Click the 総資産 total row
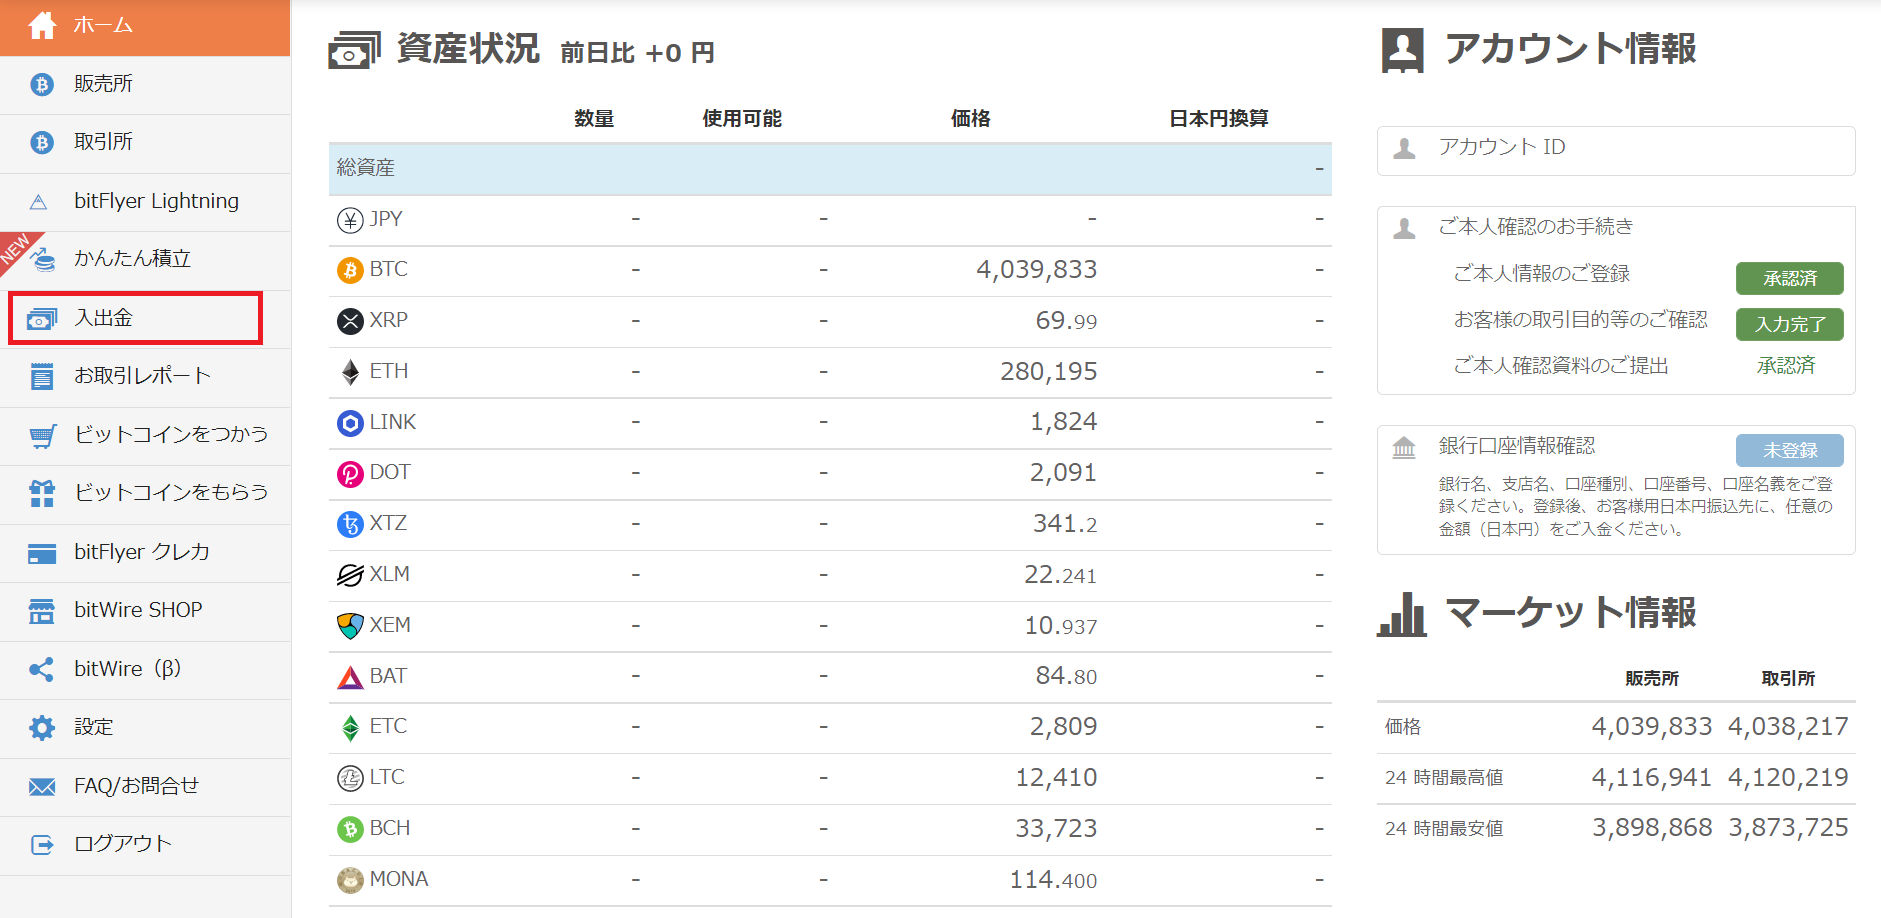Image resolution: width=1881 pixels, height=918 pixels. pyautogui.click(x=830, y=169)
